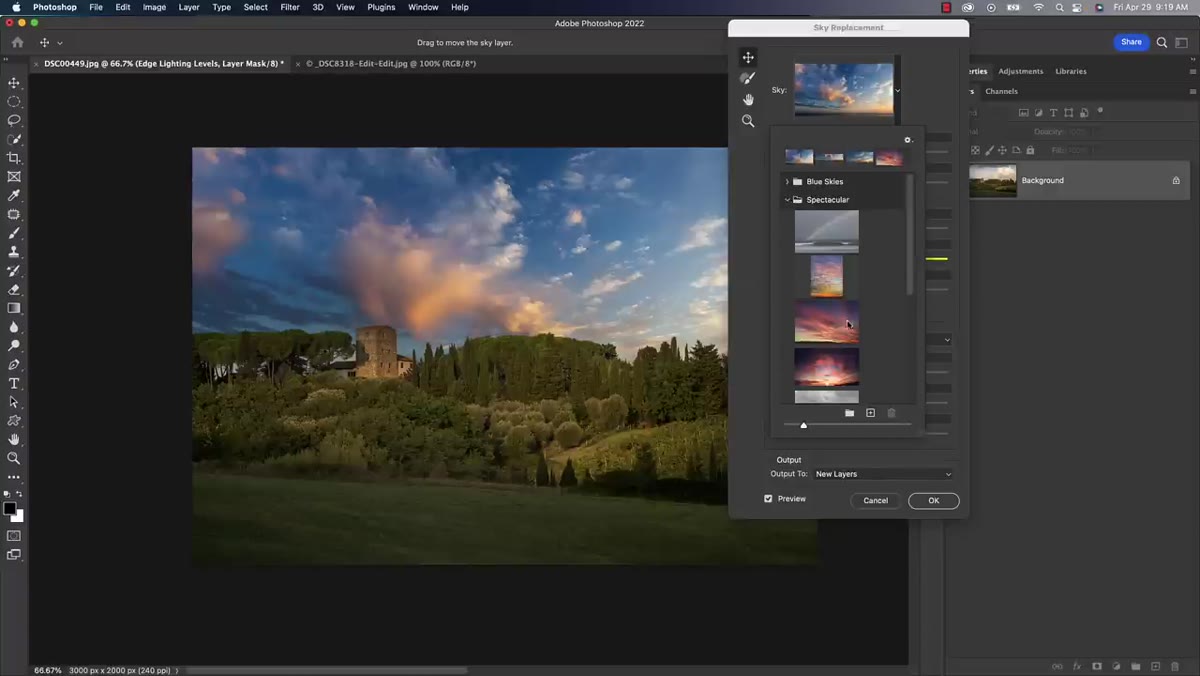Click OK in Sky Replacement dialog

click(934, 500)
